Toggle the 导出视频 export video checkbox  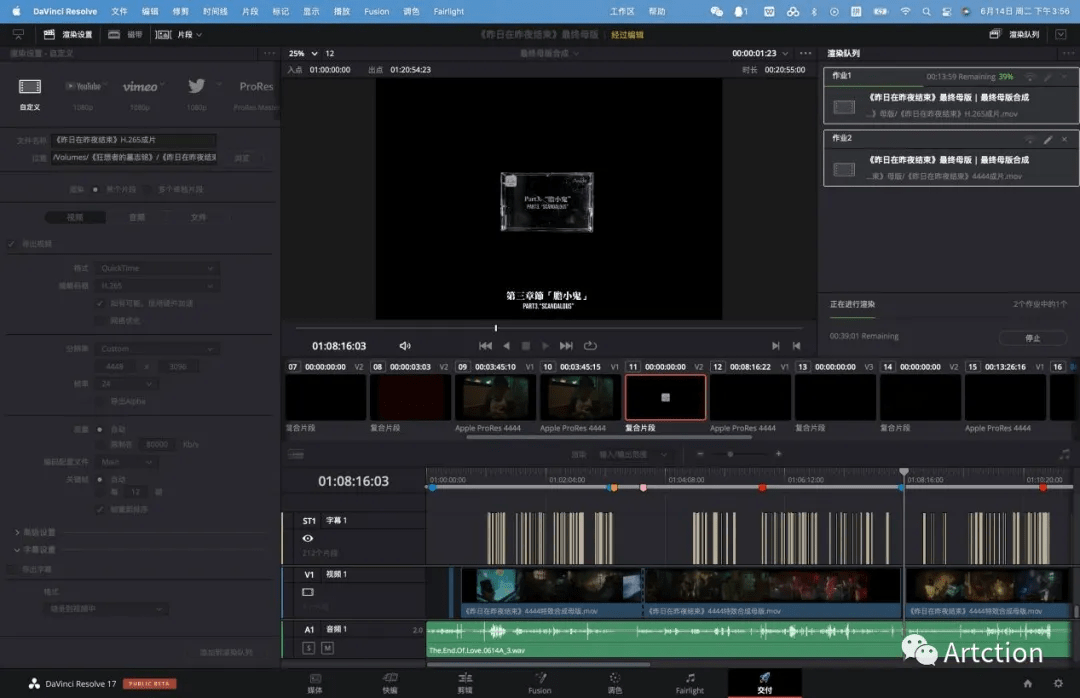pos(12,243)
